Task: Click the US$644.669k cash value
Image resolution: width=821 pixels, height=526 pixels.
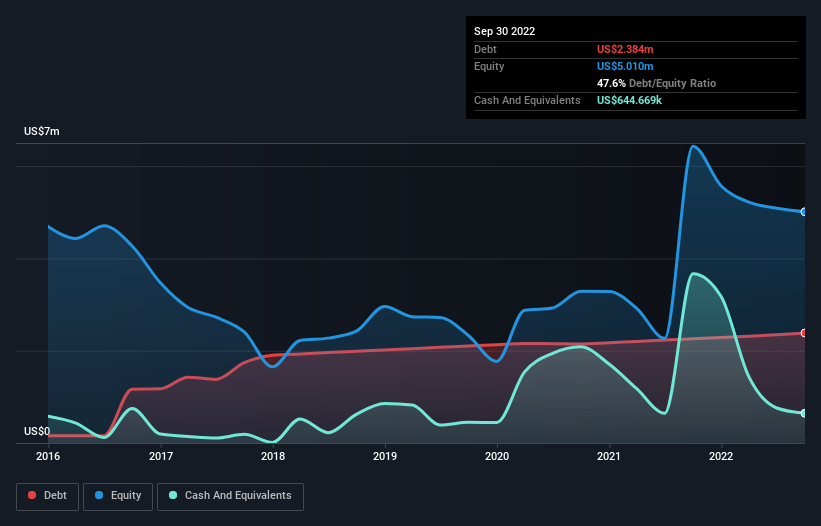Action: (629, 100)
